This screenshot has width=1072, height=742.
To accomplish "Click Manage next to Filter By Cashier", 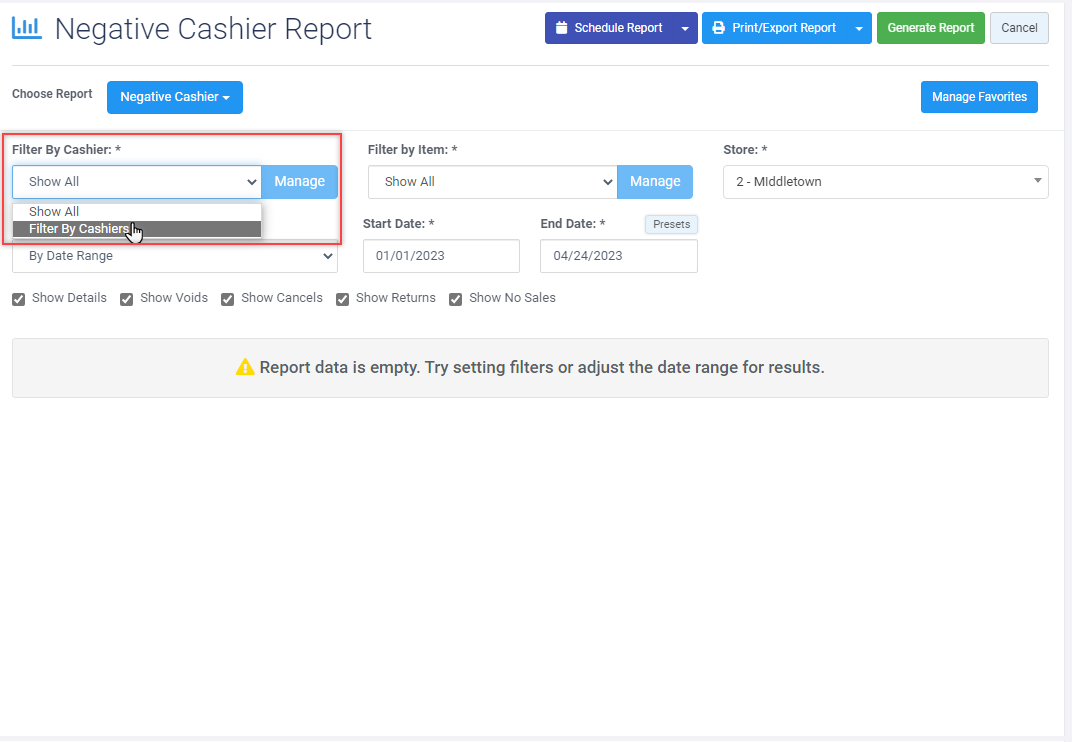I will (299, 182).
